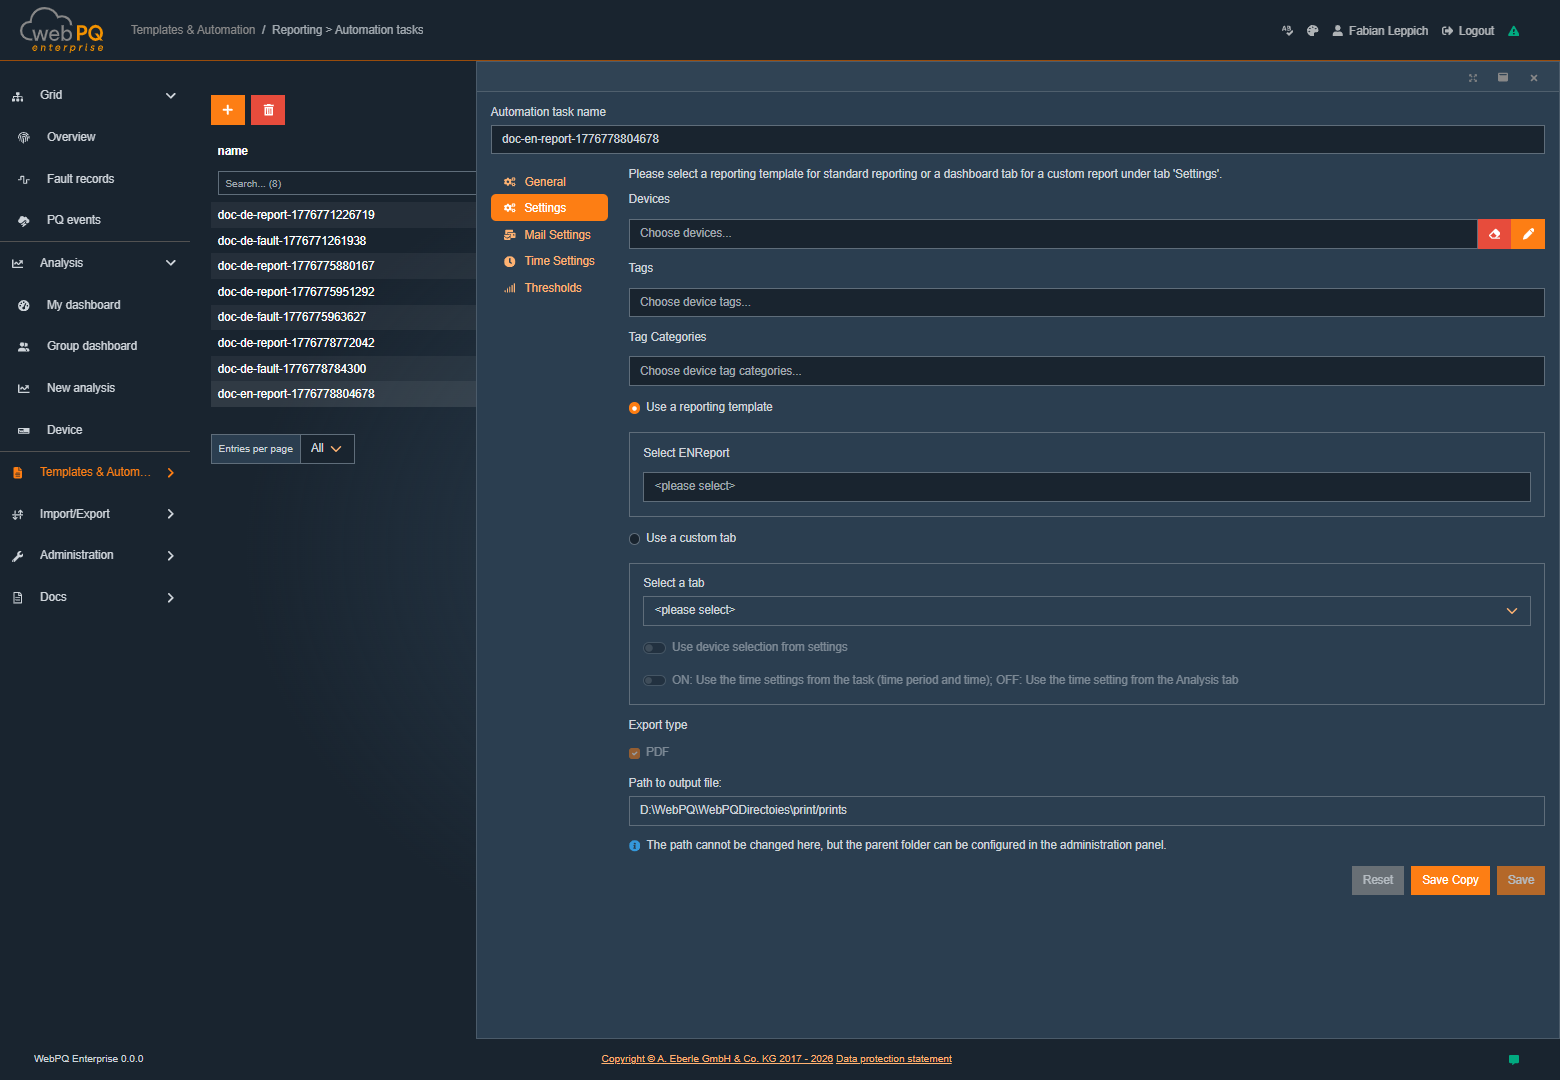Viewport: 1560px width, 1080px height.
Task: Delete a task using the trash icon
Action: (x=267, y=110)
